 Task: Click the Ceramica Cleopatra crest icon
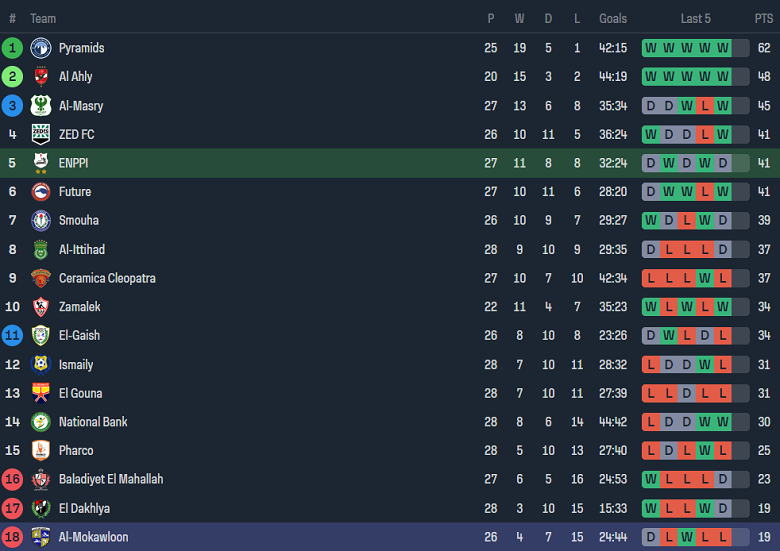point(41,278)
